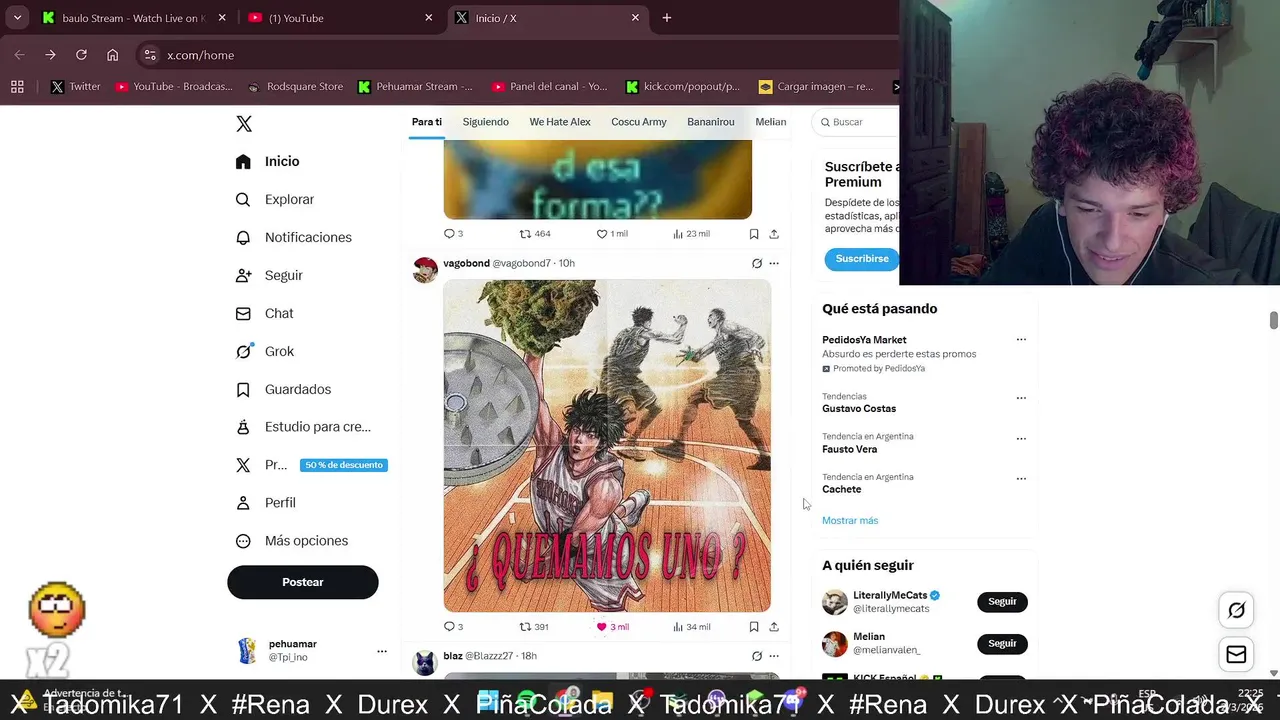Open more options on vagobond post
The width and height of the screenshot is (1280, 720).
click(x=774, y=263)
